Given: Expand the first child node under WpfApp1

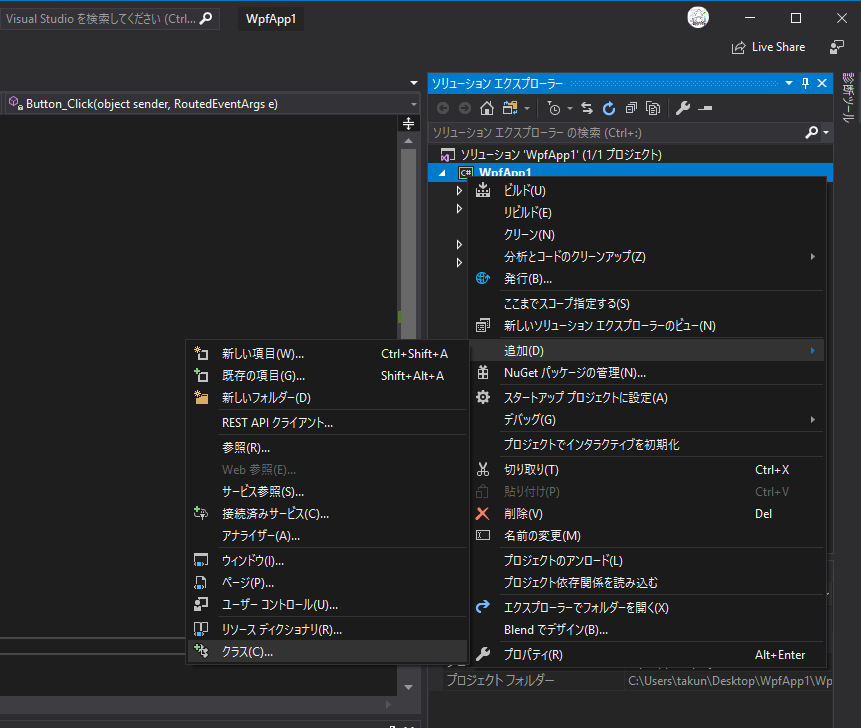Looking at the screenshot, I should pos(459,191).
